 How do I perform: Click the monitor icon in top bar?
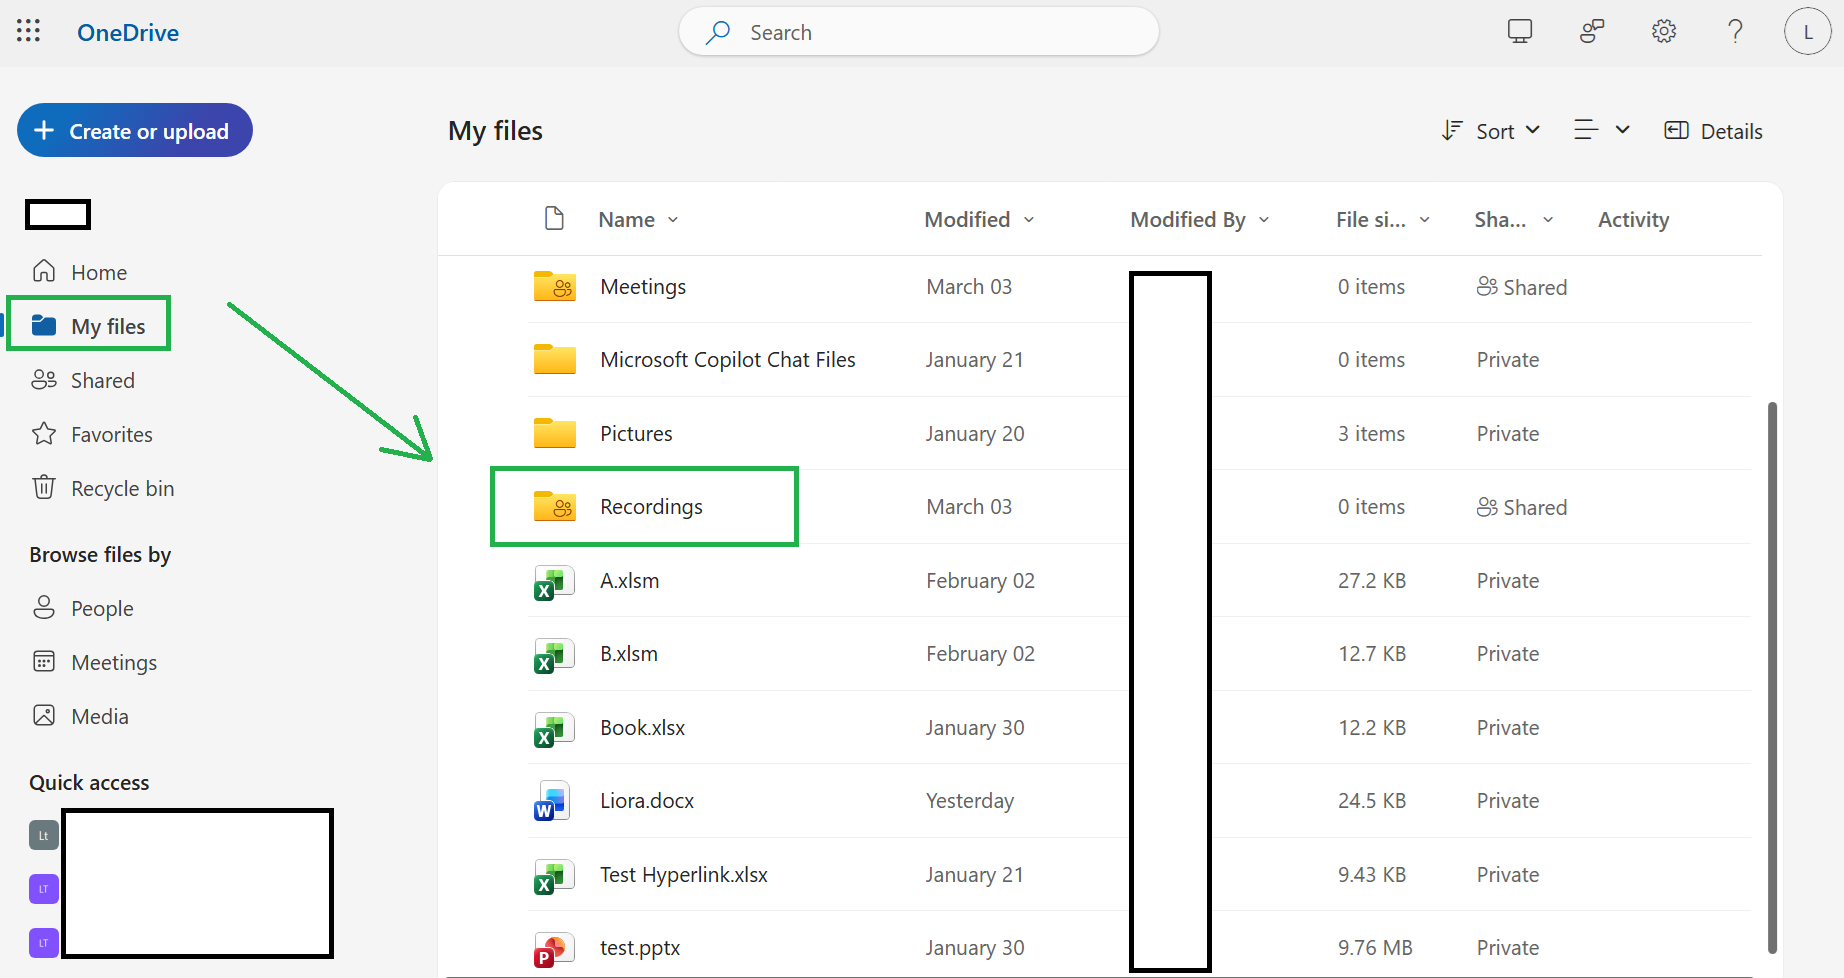(x=1520, y=31)
